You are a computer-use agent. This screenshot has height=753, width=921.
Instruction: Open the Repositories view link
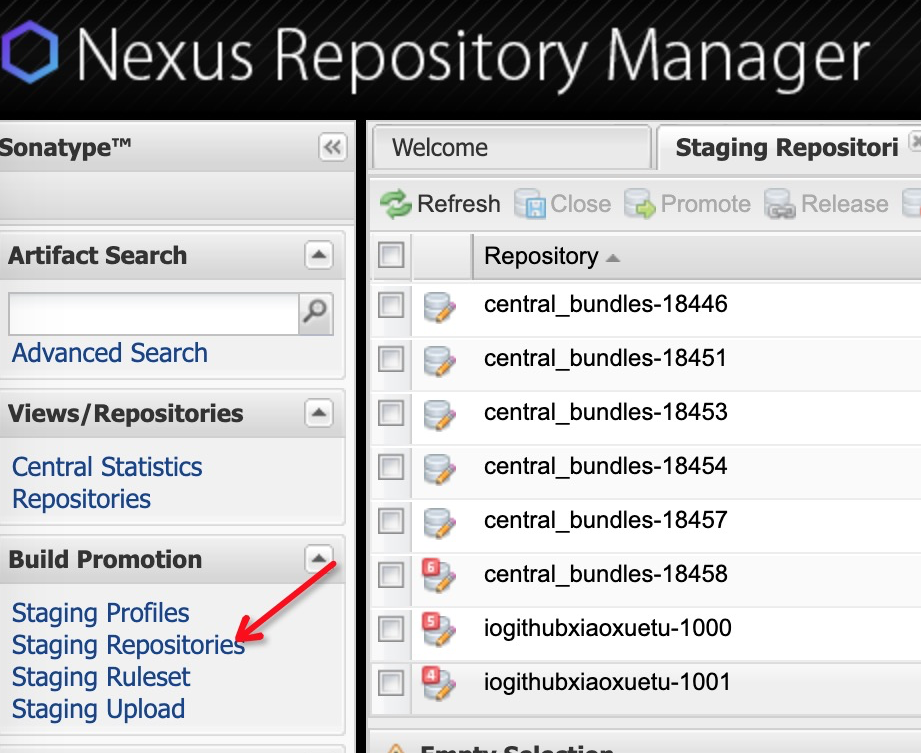click(82, 499)
